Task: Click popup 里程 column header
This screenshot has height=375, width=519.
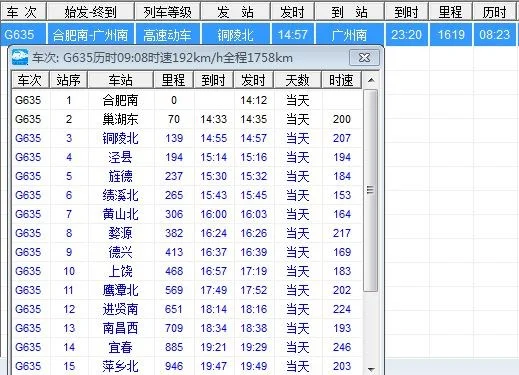Action: (x=174, y=80)
